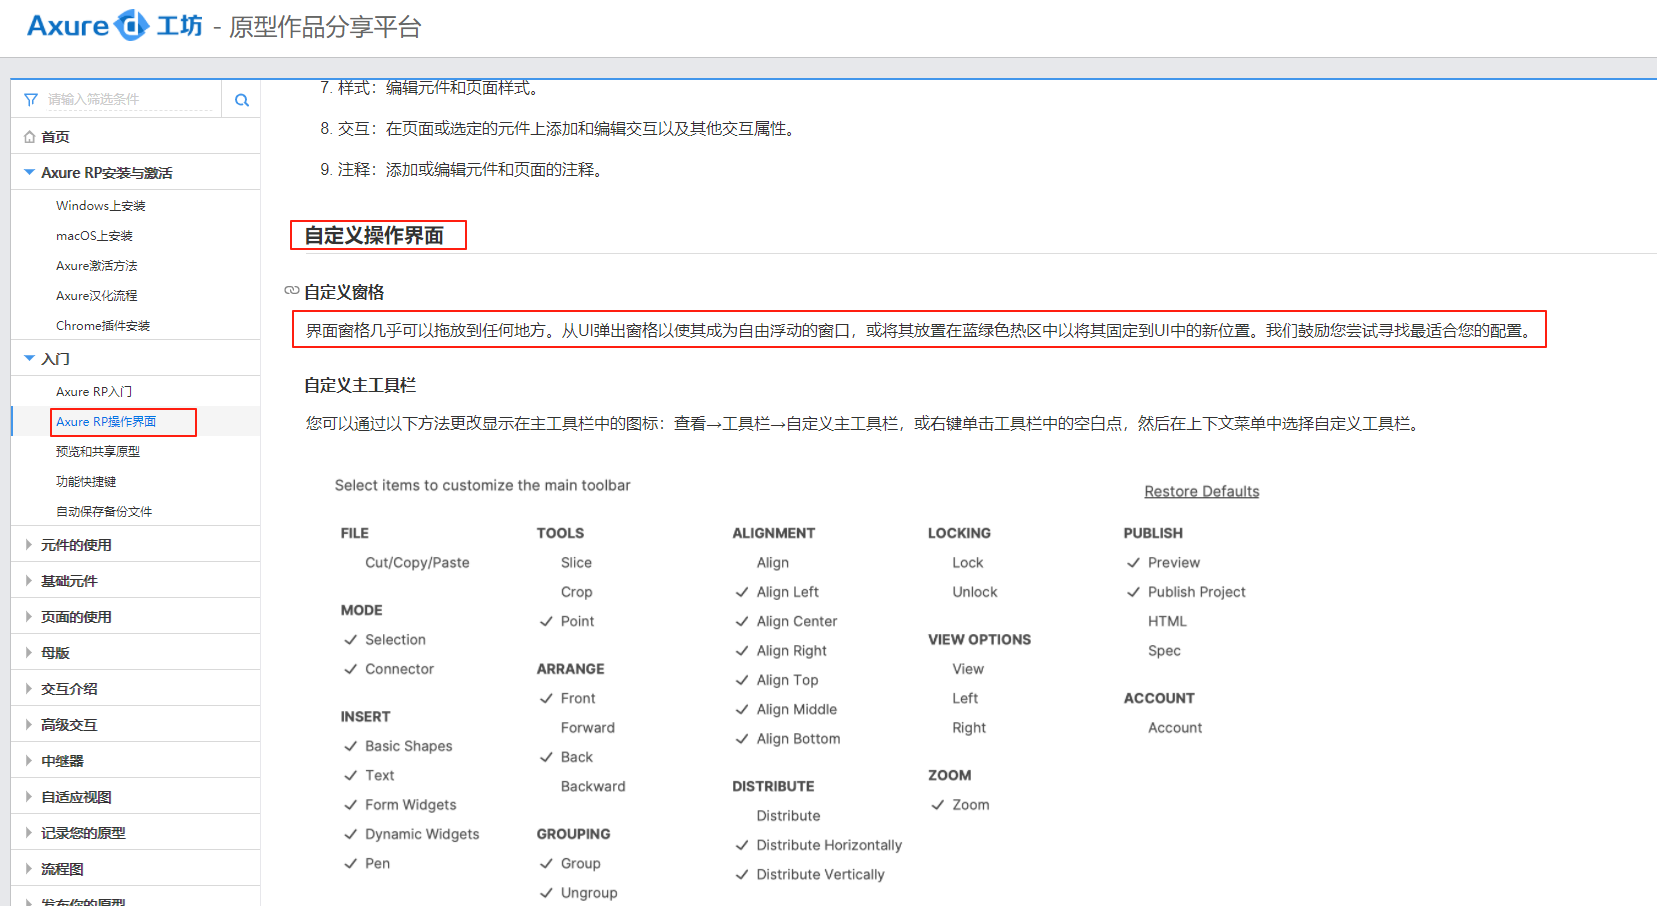The width and height of the screenshot is (1657, 906).
Task: Uncheck the Align Bottom item
Action: [x=788, y=739]
